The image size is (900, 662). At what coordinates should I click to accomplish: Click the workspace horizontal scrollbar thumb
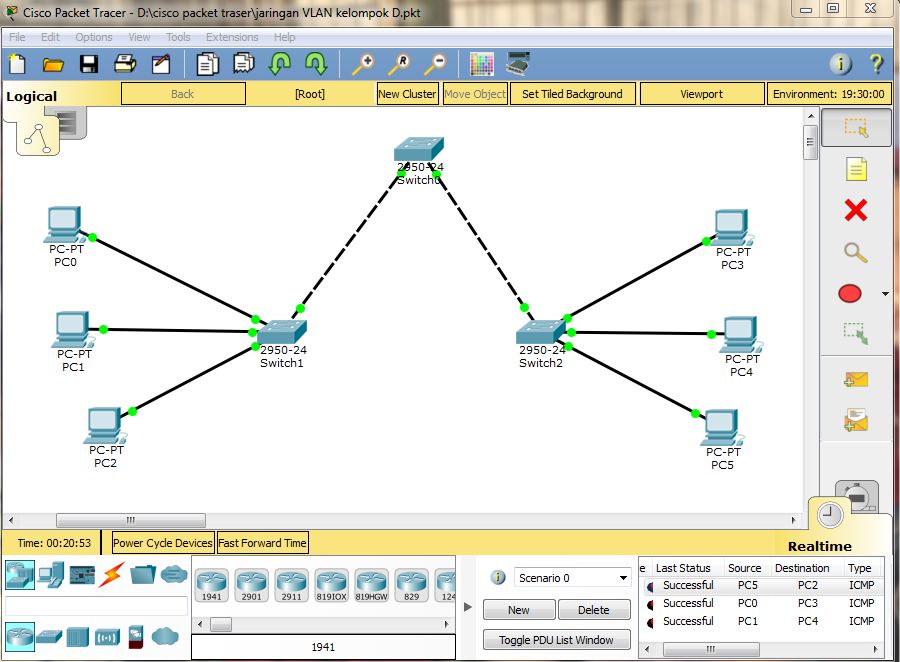131,520
